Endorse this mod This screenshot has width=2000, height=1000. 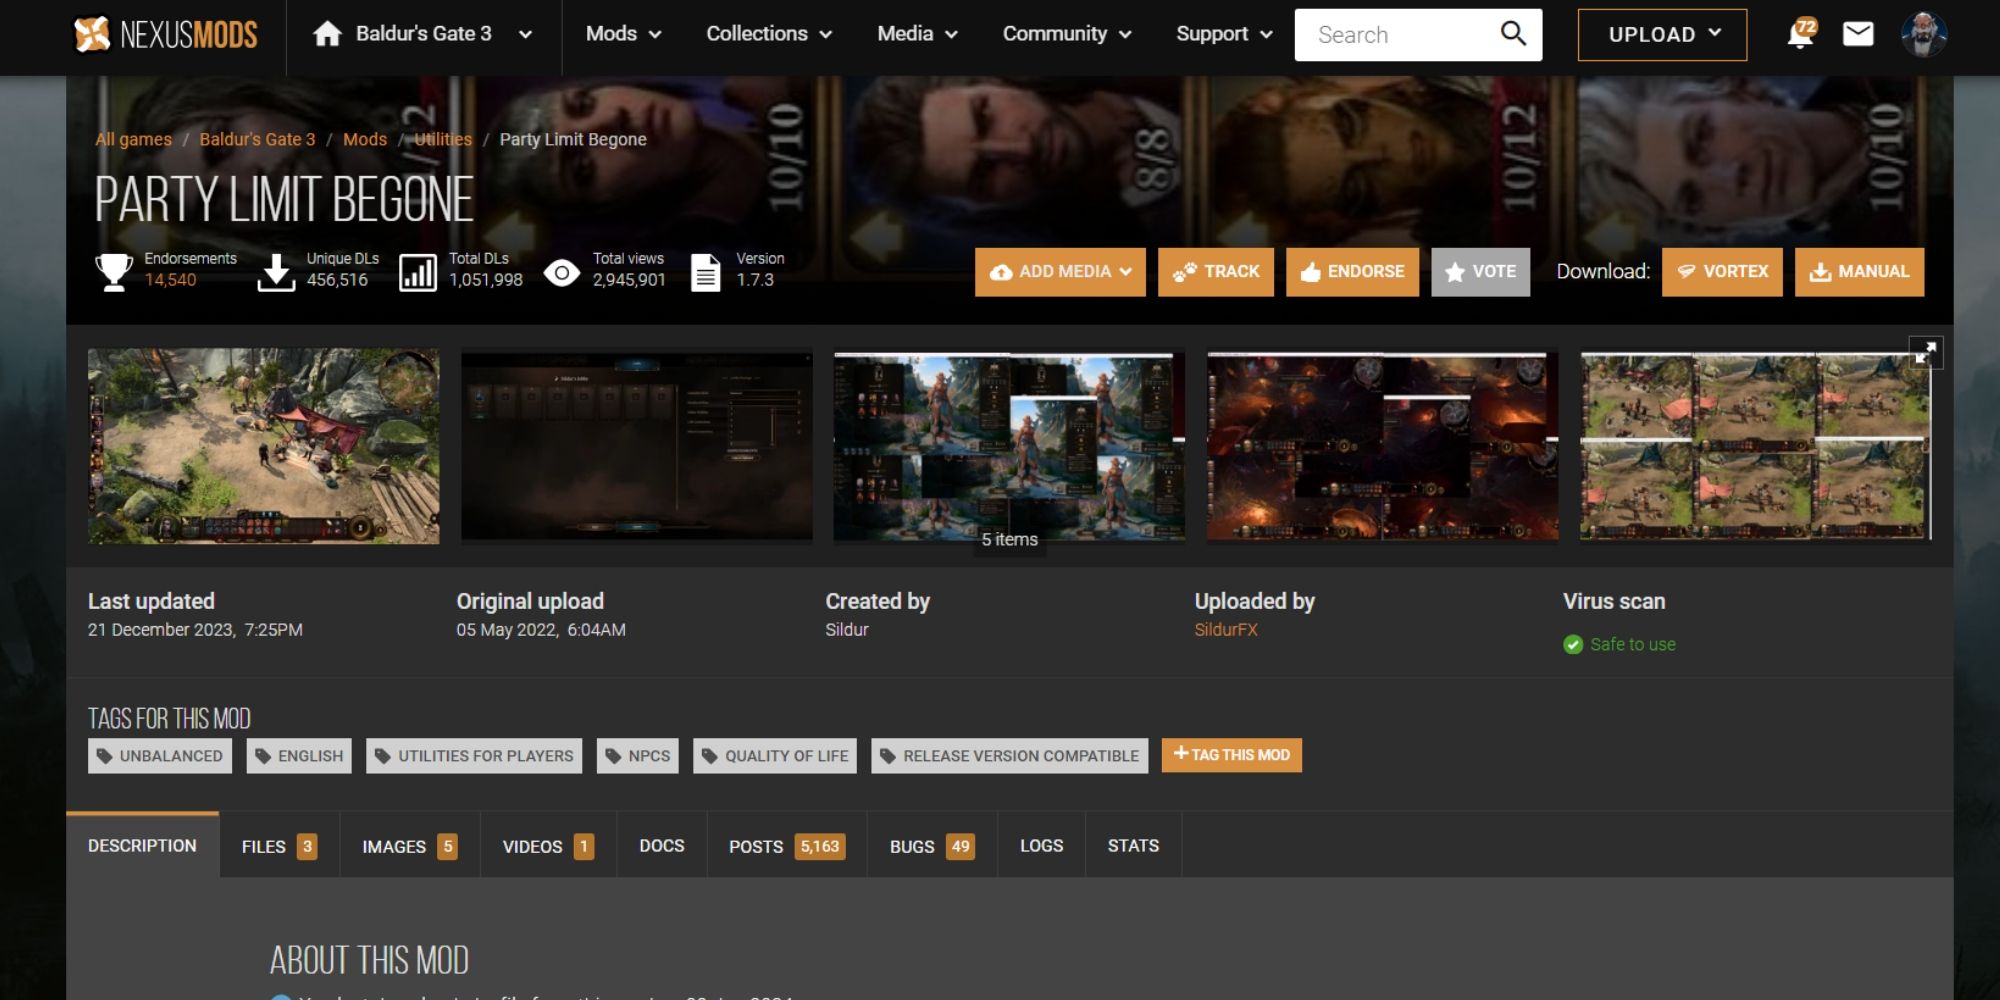(1352, 272)
